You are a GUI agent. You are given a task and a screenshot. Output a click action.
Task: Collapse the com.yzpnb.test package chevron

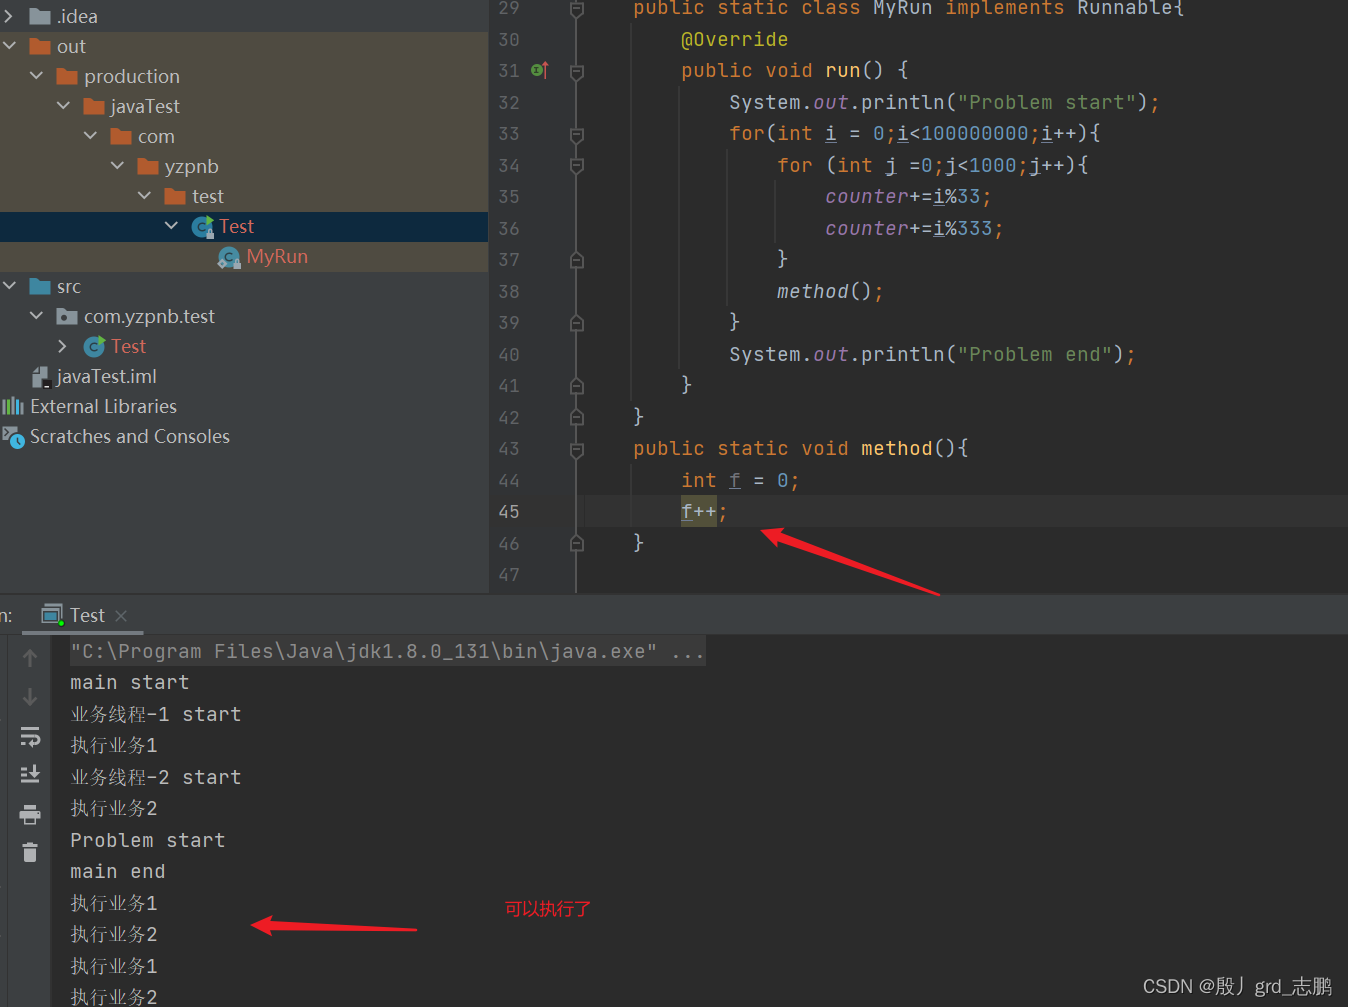[x=37, y=316]
